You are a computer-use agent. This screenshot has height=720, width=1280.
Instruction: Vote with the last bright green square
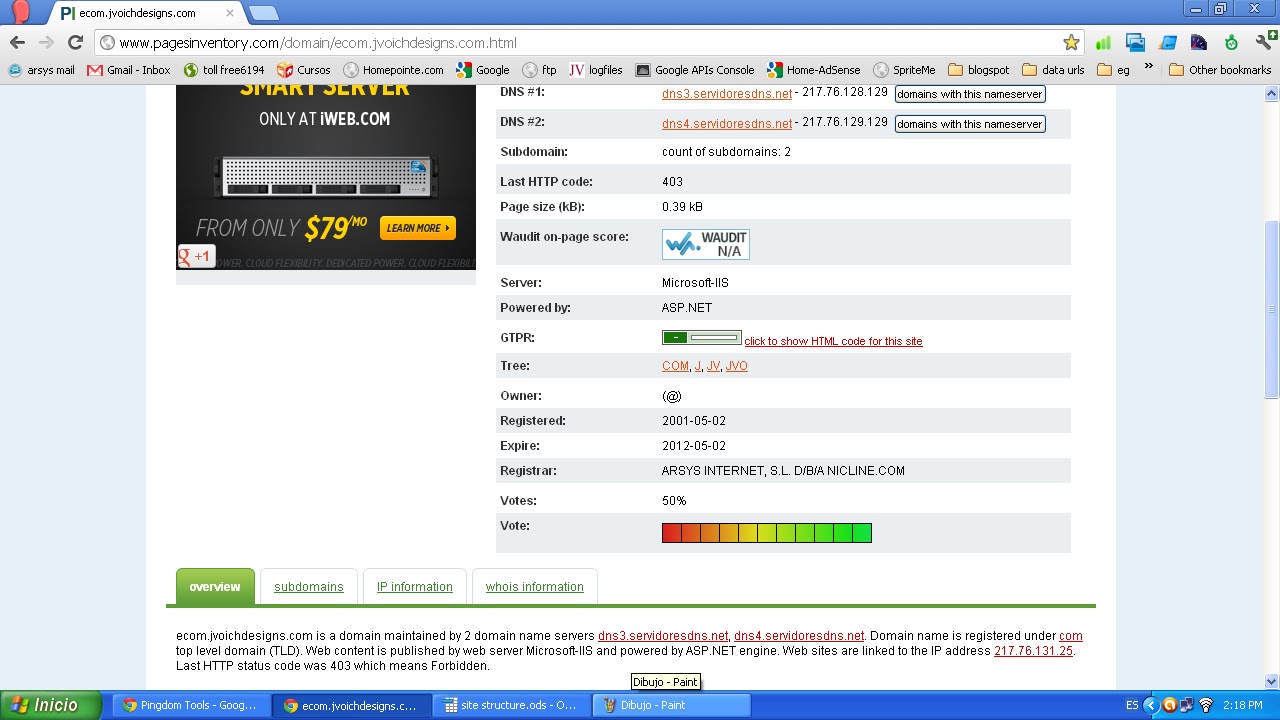[x=862, y=533]
